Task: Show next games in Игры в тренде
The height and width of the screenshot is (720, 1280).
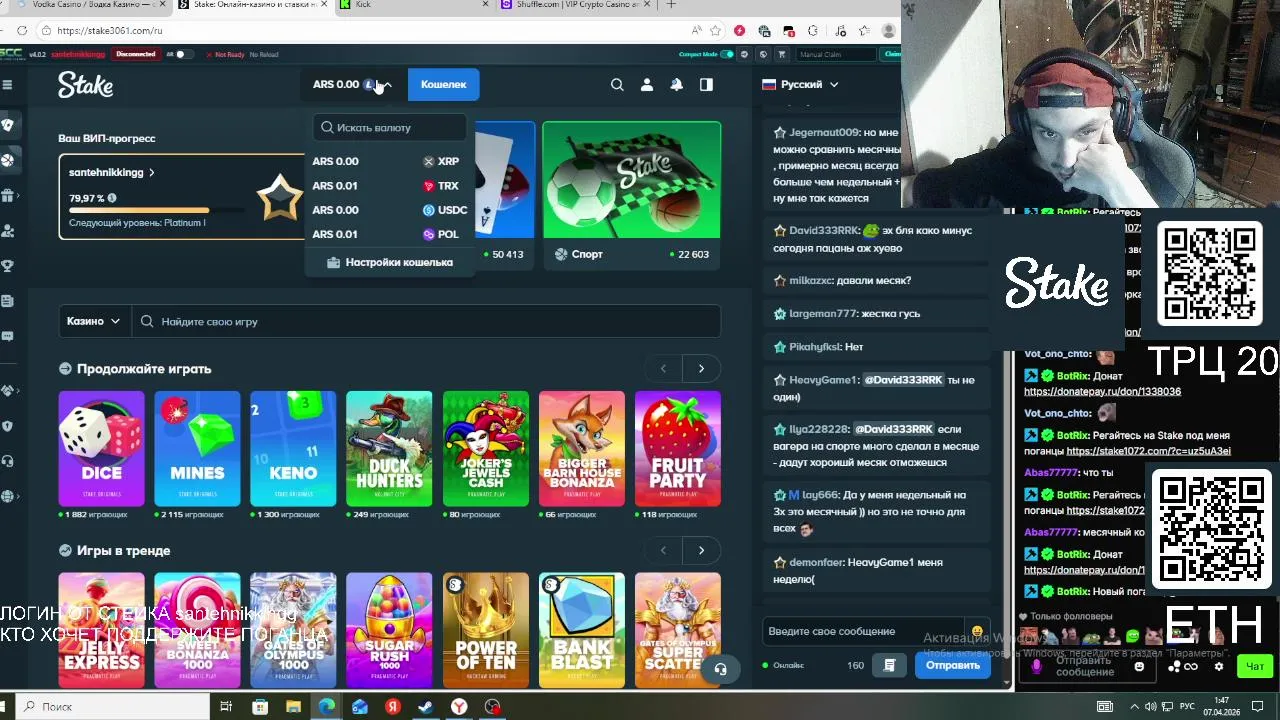Action: point(701,551)
